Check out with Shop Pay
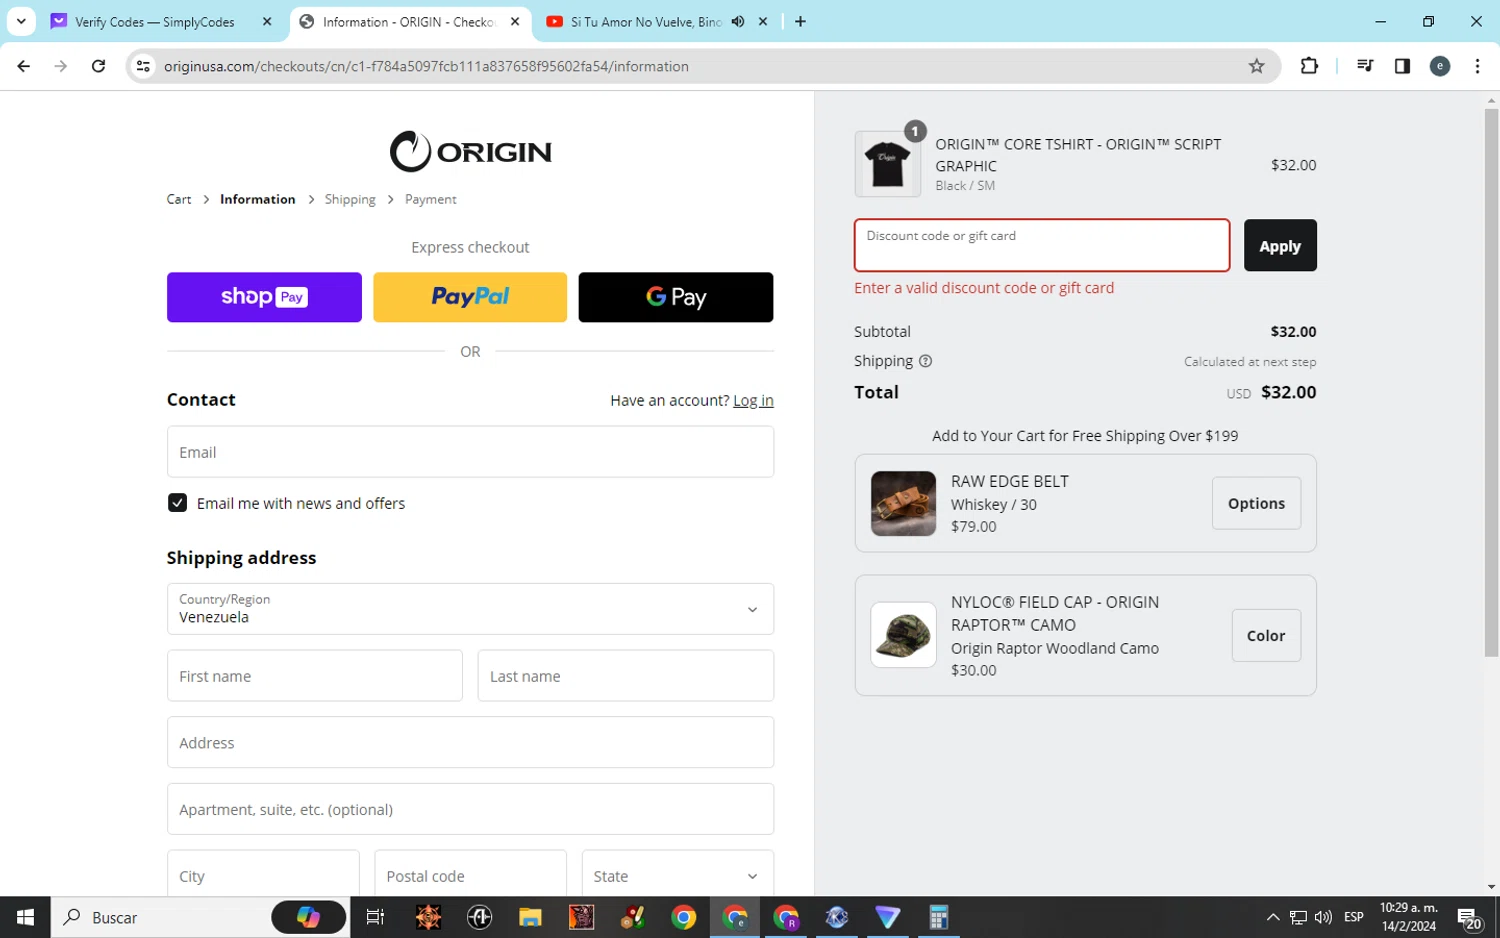 click(264, 297)
